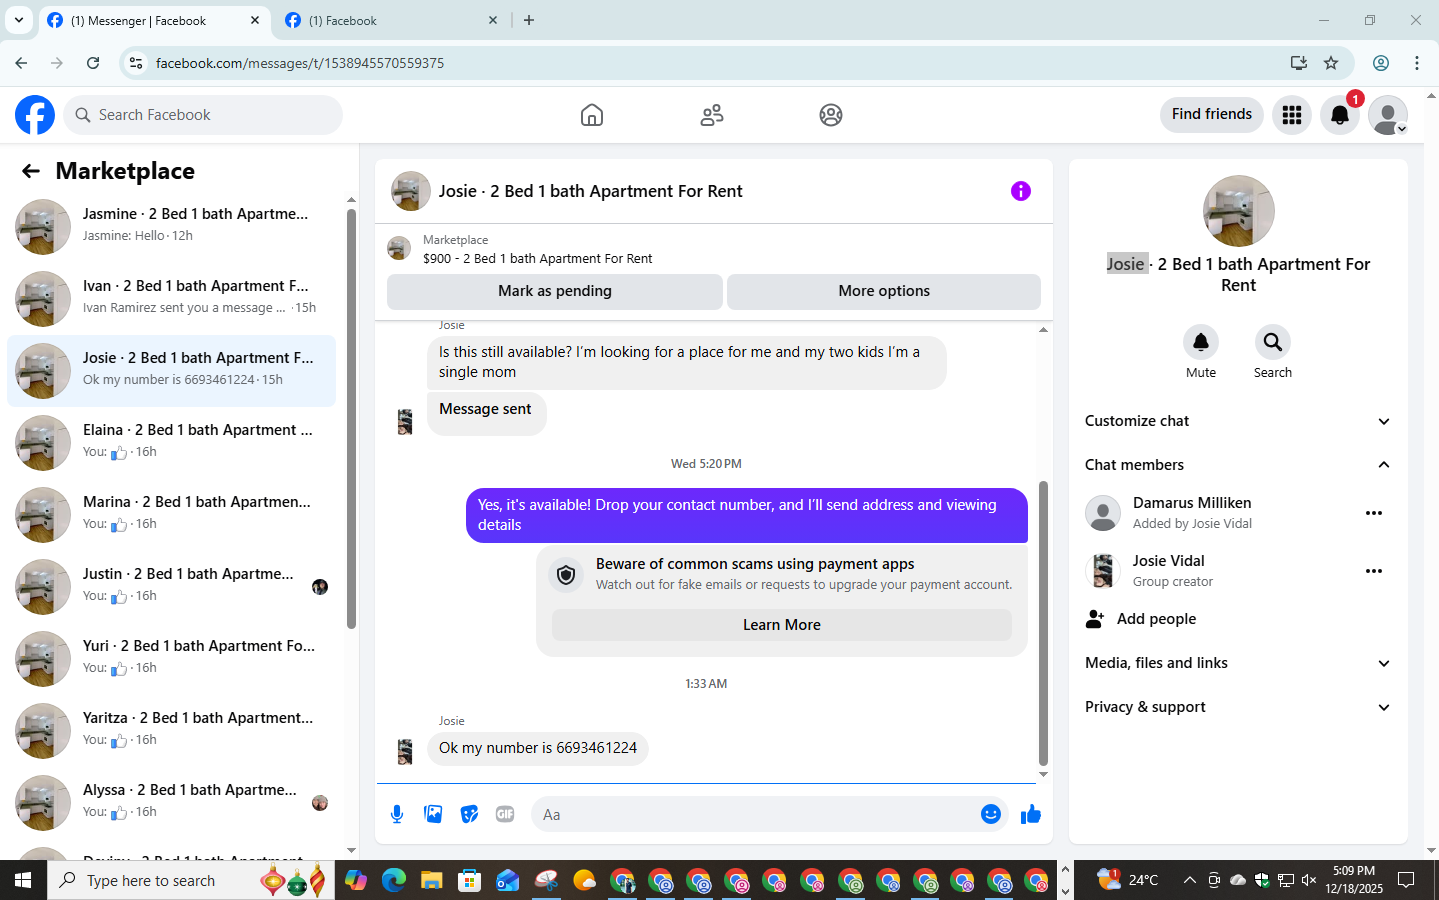1439x900 pixels.
Task: Go back using the Marketplace arrow
Action: point(31,171)
